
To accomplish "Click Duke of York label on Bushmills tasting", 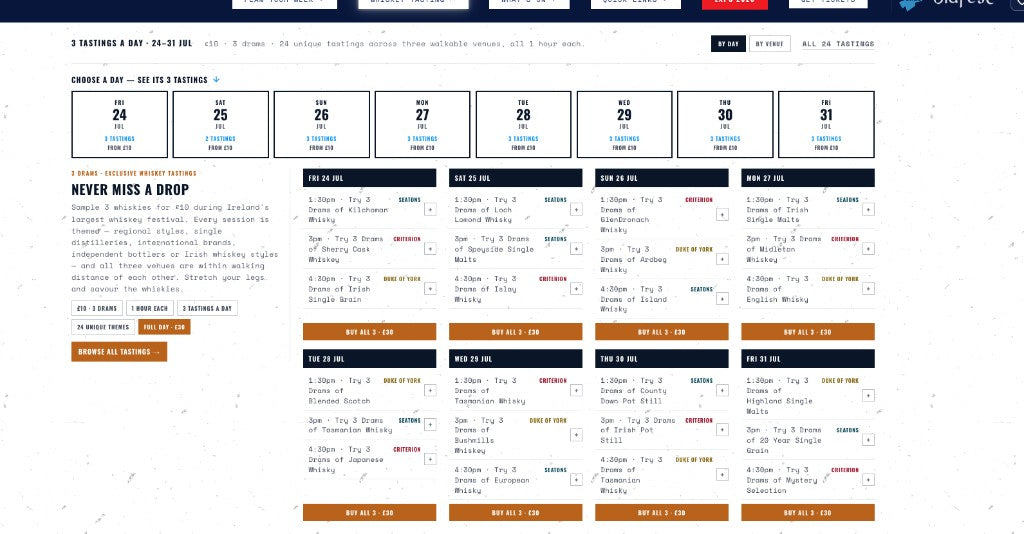I will (x=548, y=420).
